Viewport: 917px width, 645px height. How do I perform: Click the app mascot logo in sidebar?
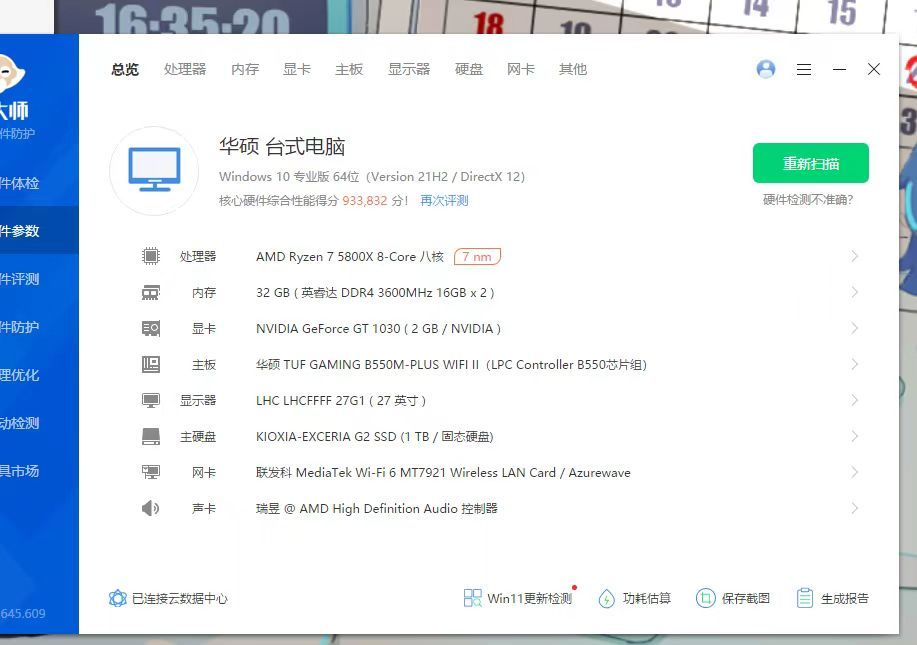pyautogui.click(x=12, y=74)
